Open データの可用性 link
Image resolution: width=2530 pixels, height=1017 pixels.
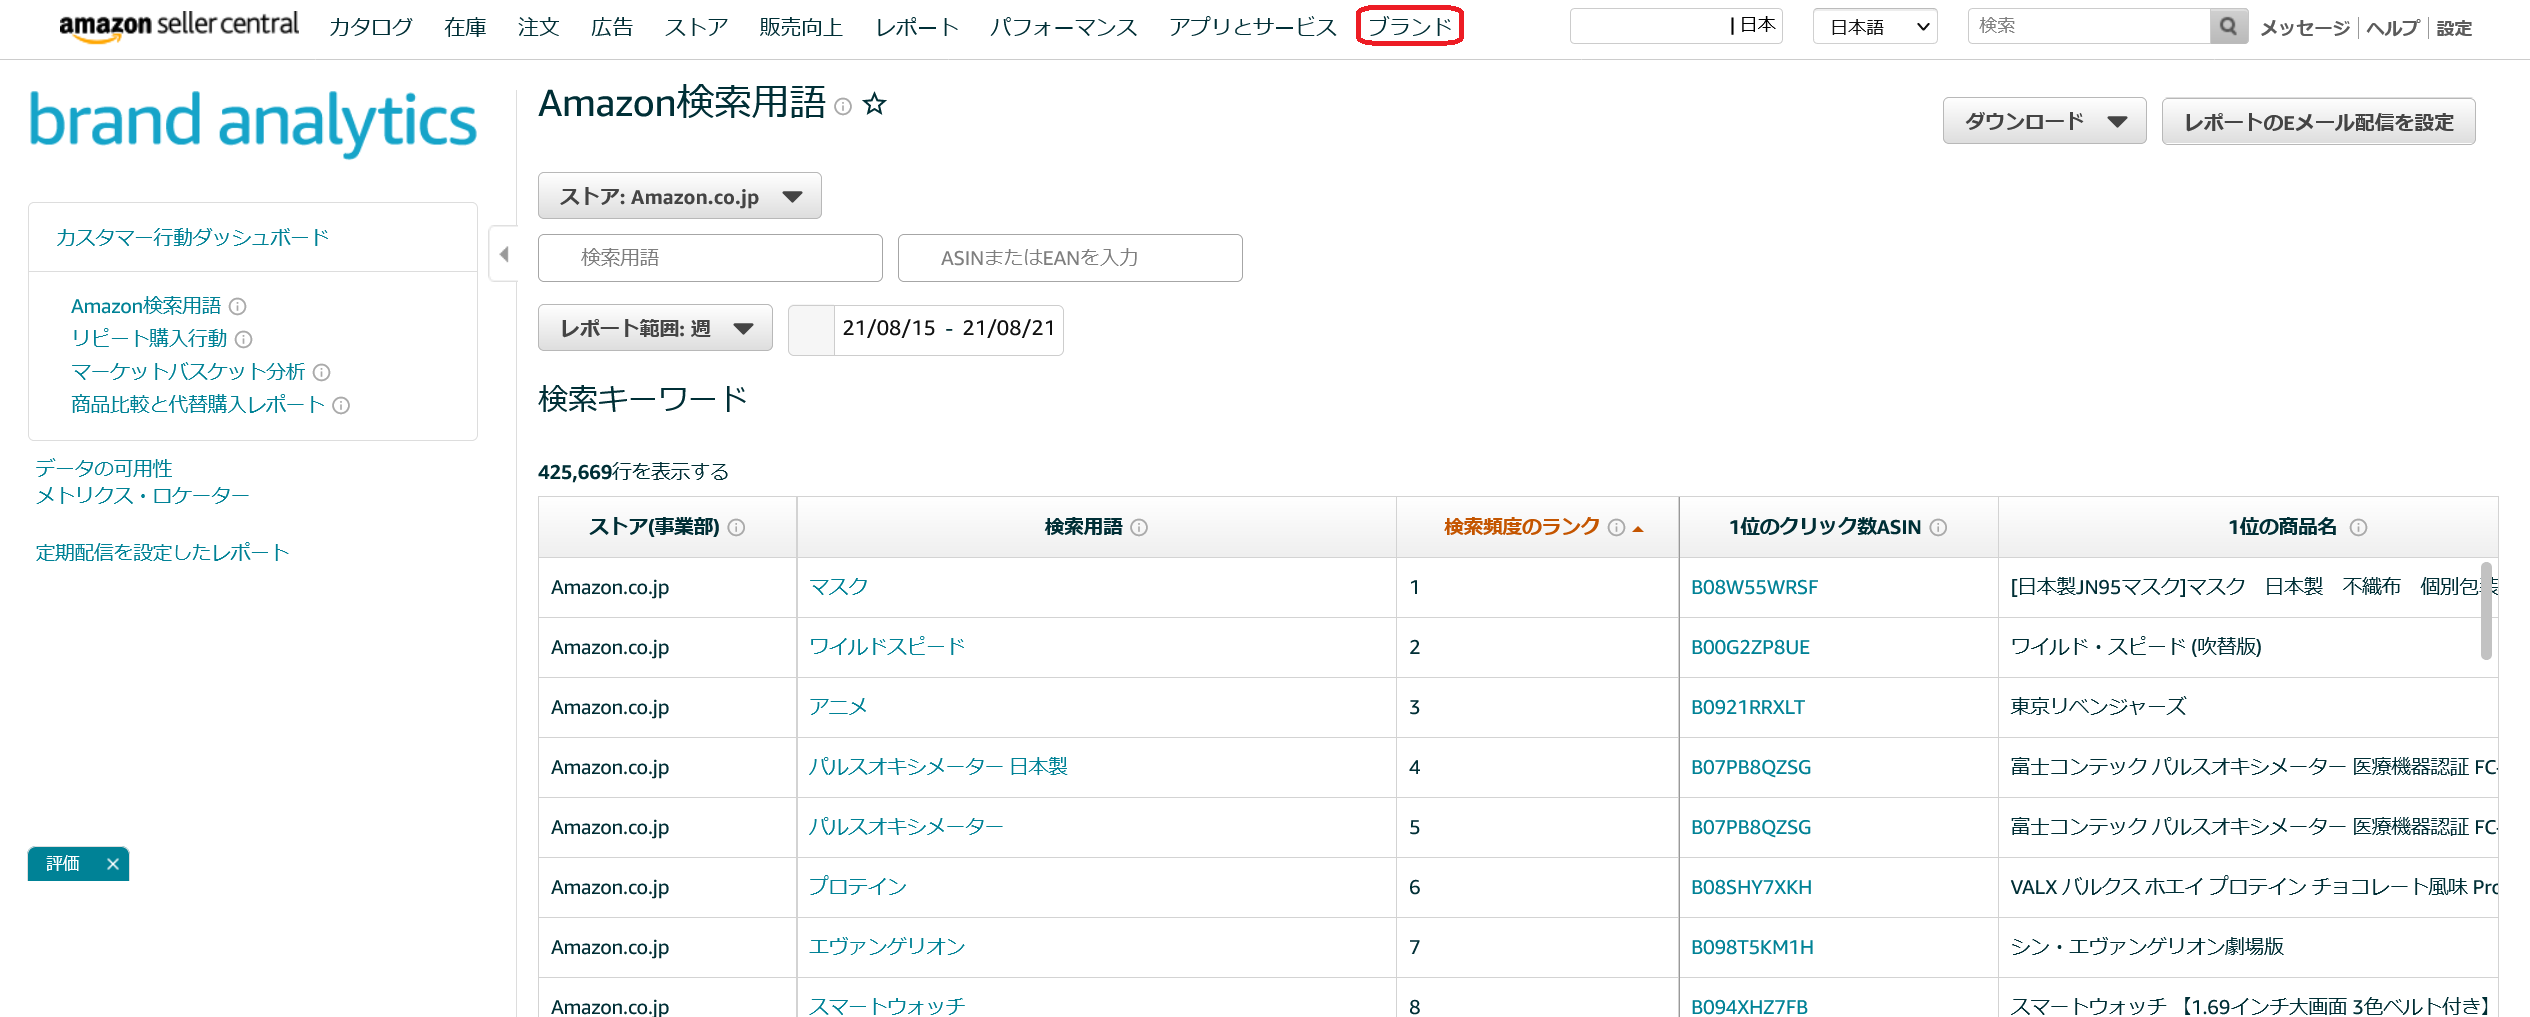click(104, 468)
